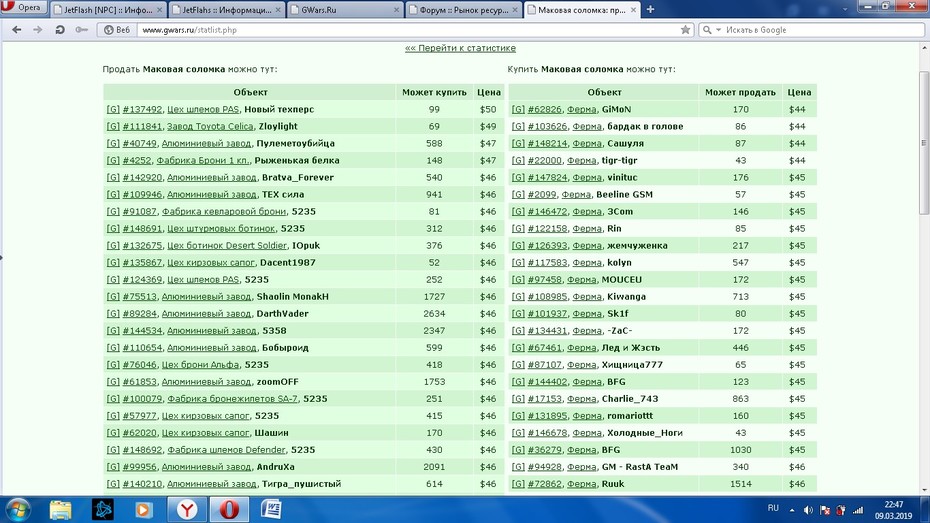Select player name Shaolin MonakH
Viewport: 930px width, 523px height.
[x=292, y=296]
